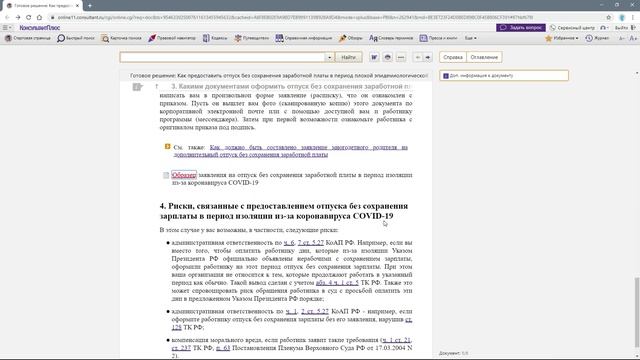
Task: Increase the font size
Action: [633, 38]
